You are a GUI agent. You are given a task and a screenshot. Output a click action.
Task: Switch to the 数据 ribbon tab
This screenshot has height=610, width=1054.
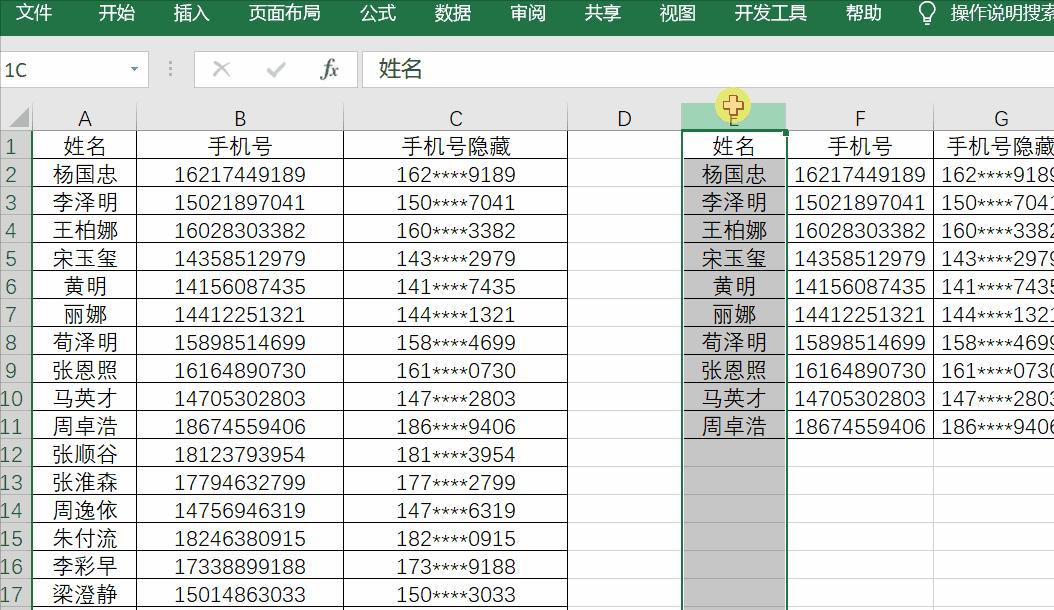452,14
